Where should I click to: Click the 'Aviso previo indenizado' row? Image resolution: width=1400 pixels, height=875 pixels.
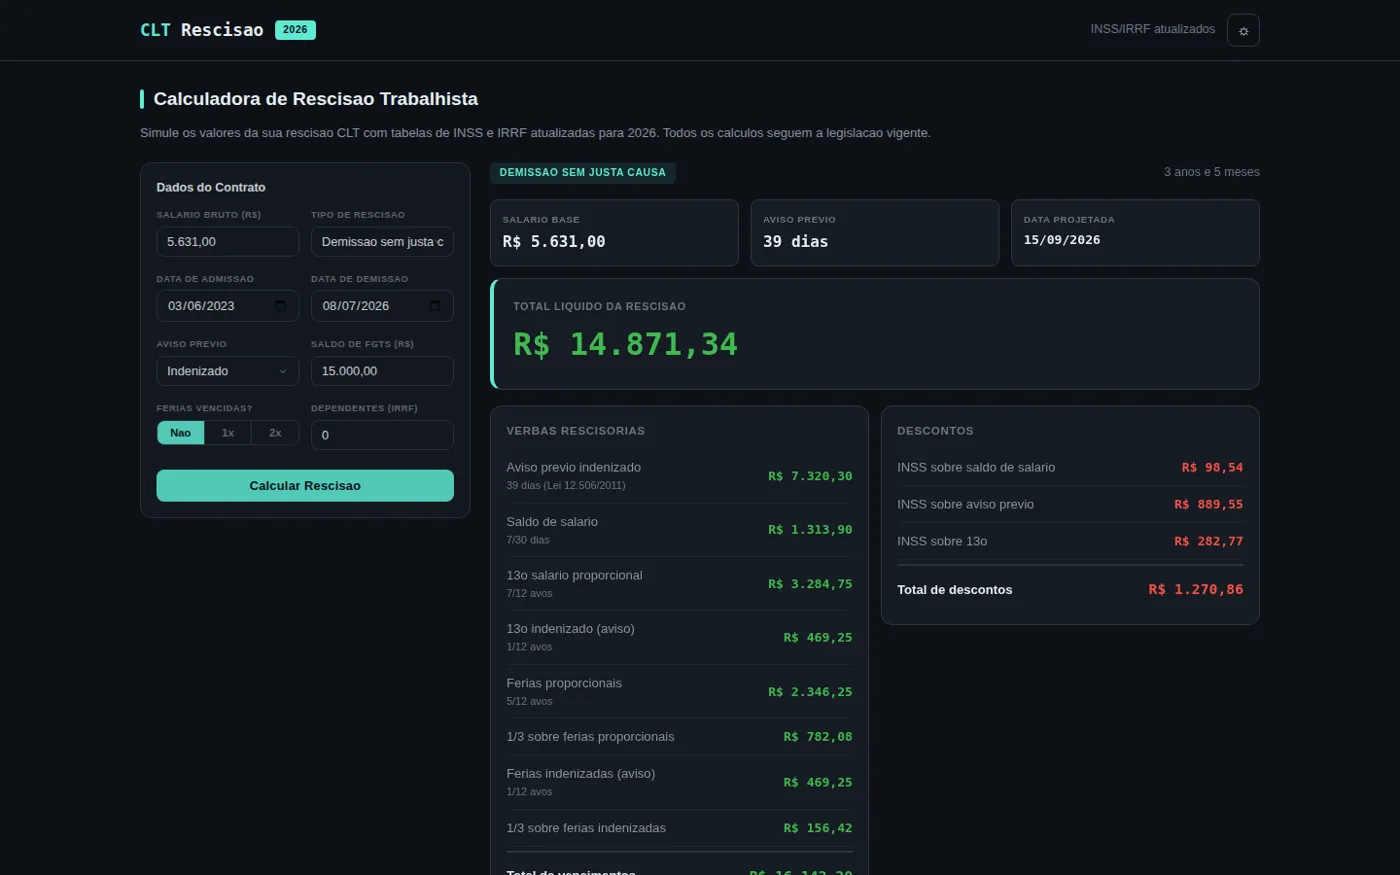(x=680, y=476)
